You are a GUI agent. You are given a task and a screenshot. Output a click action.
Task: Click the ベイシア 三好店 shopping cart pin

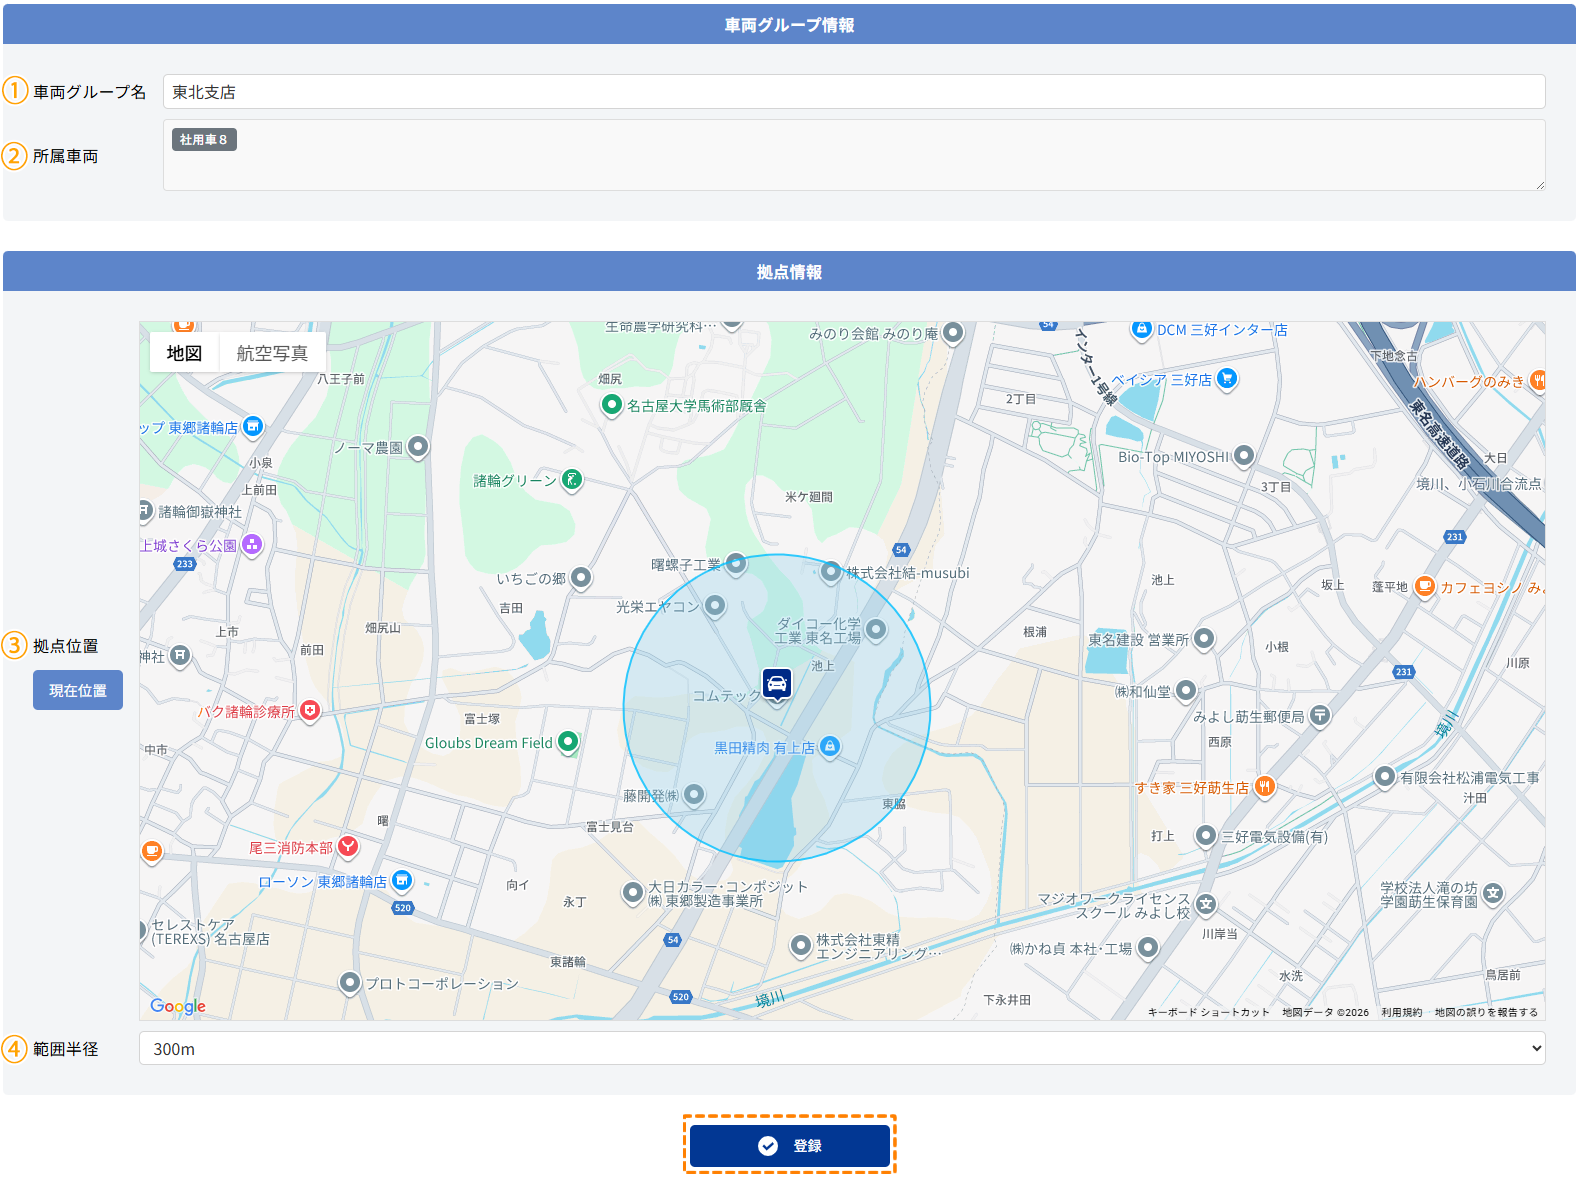(x=1227, y=378)
